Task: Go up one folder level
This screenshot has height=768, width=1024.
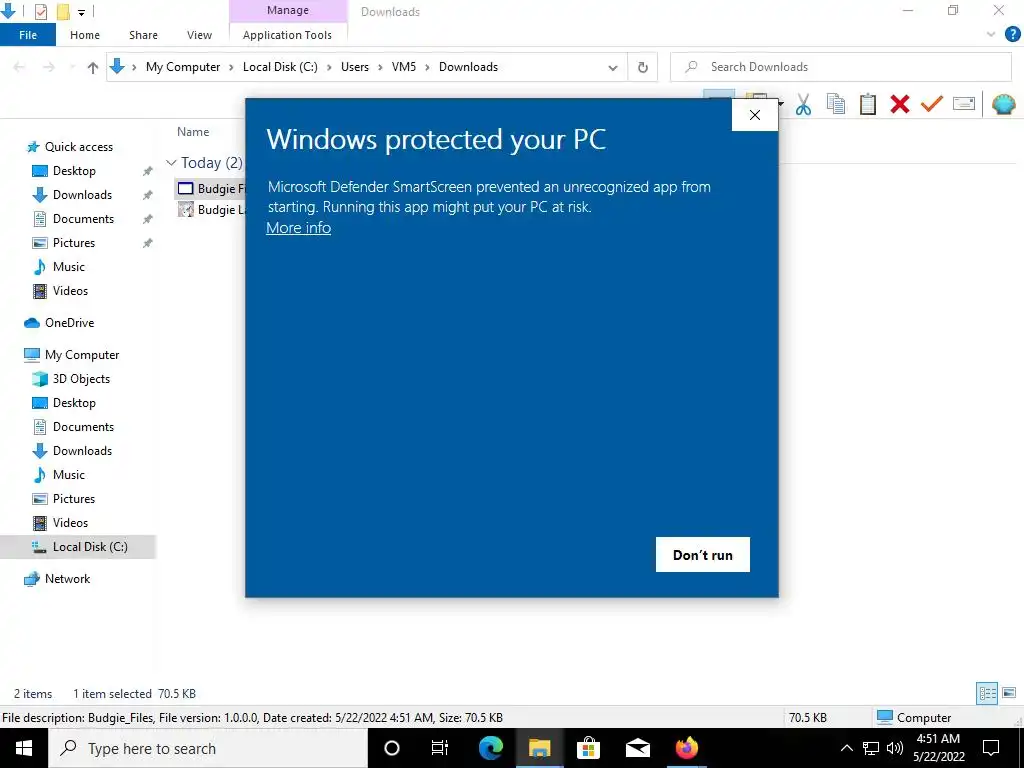Action: pos(93,67)
